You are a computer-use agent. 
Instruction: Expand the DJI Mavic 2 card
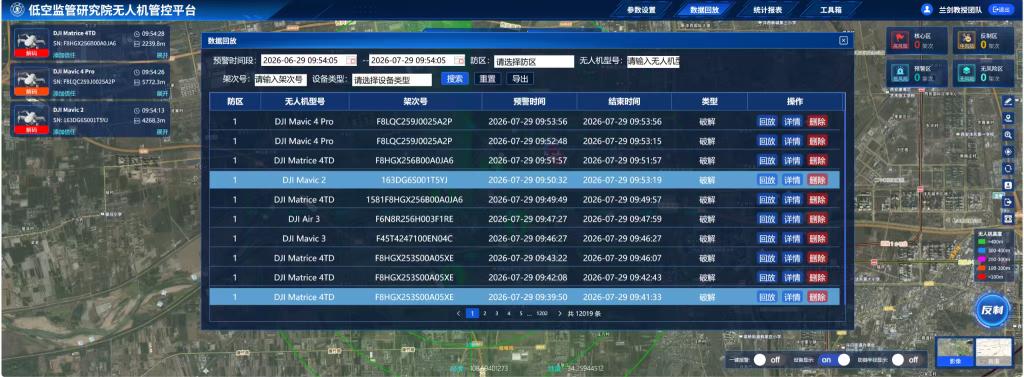[x=161, y=132]
